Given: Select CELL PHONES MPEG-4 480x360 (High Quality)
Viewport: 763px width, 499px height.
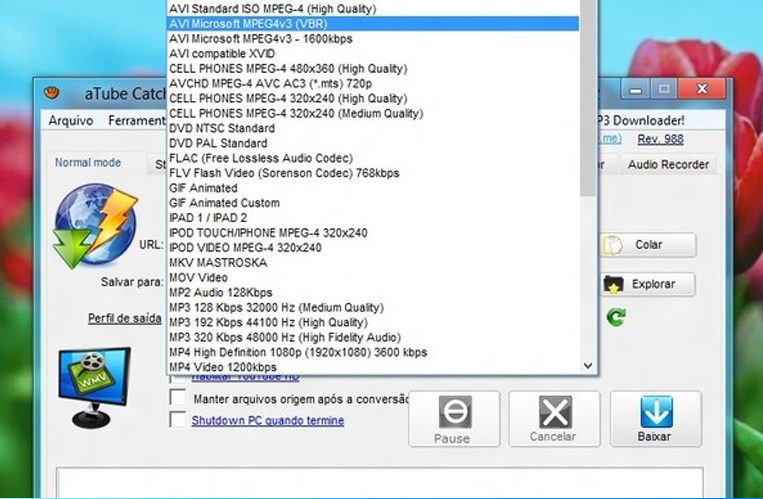Looking at the screenshot, I should click(x=373, y=69).
